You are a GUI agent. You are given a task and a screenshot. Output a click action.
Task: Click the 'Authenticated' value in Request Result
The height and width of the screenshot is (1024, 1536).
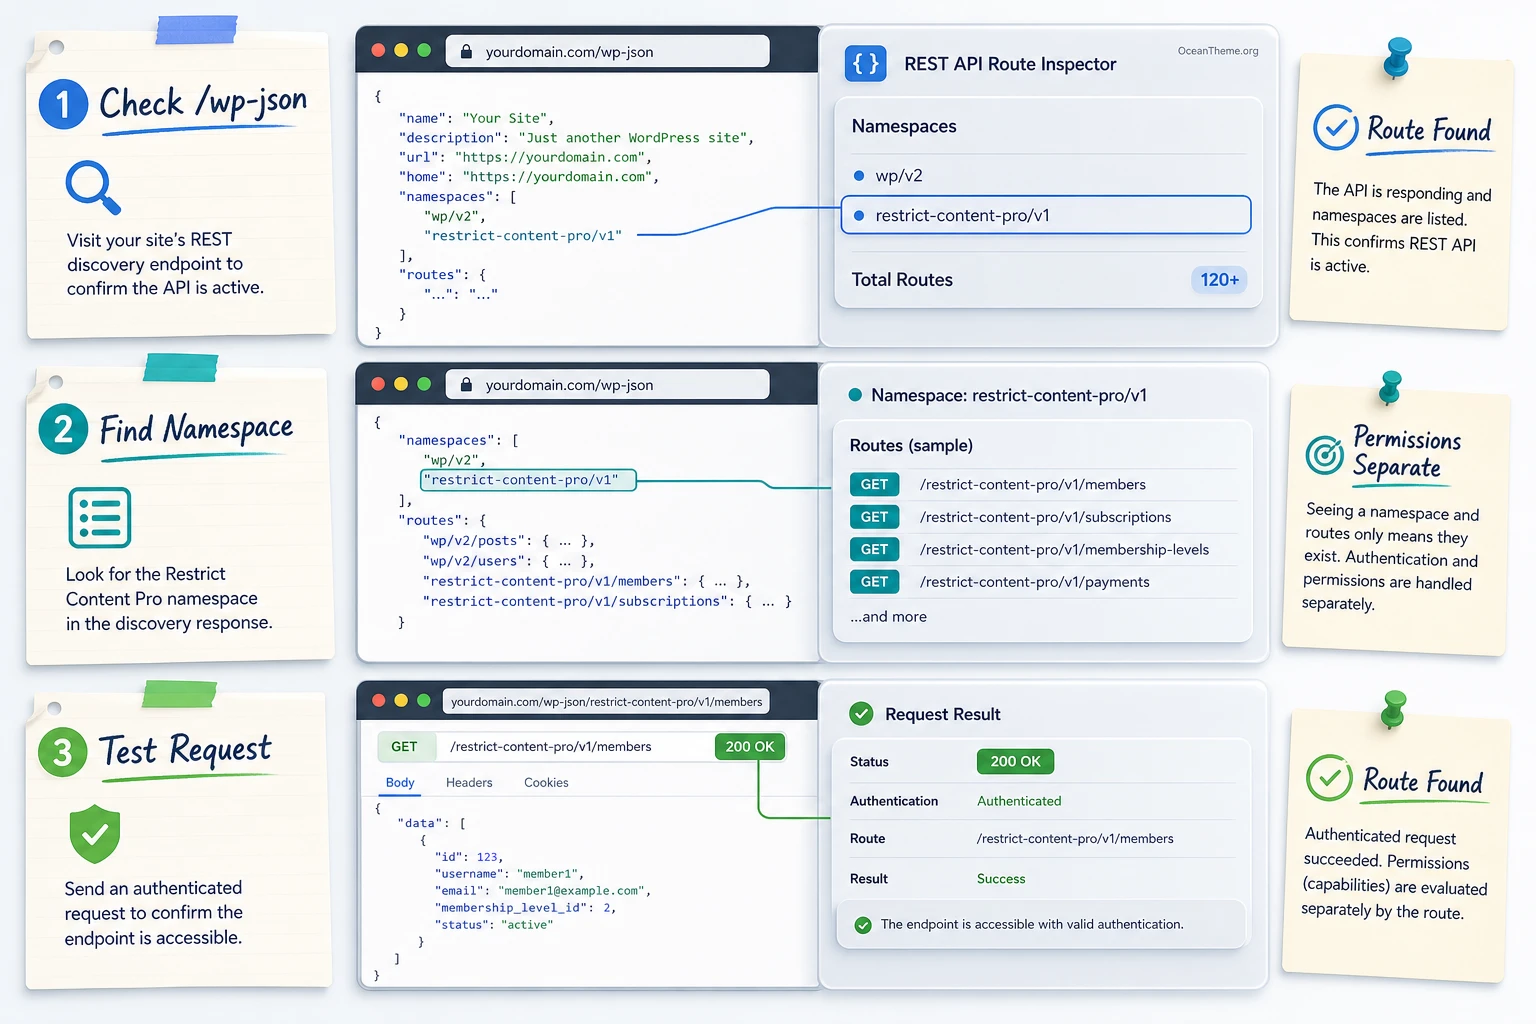pos(1019,801)
